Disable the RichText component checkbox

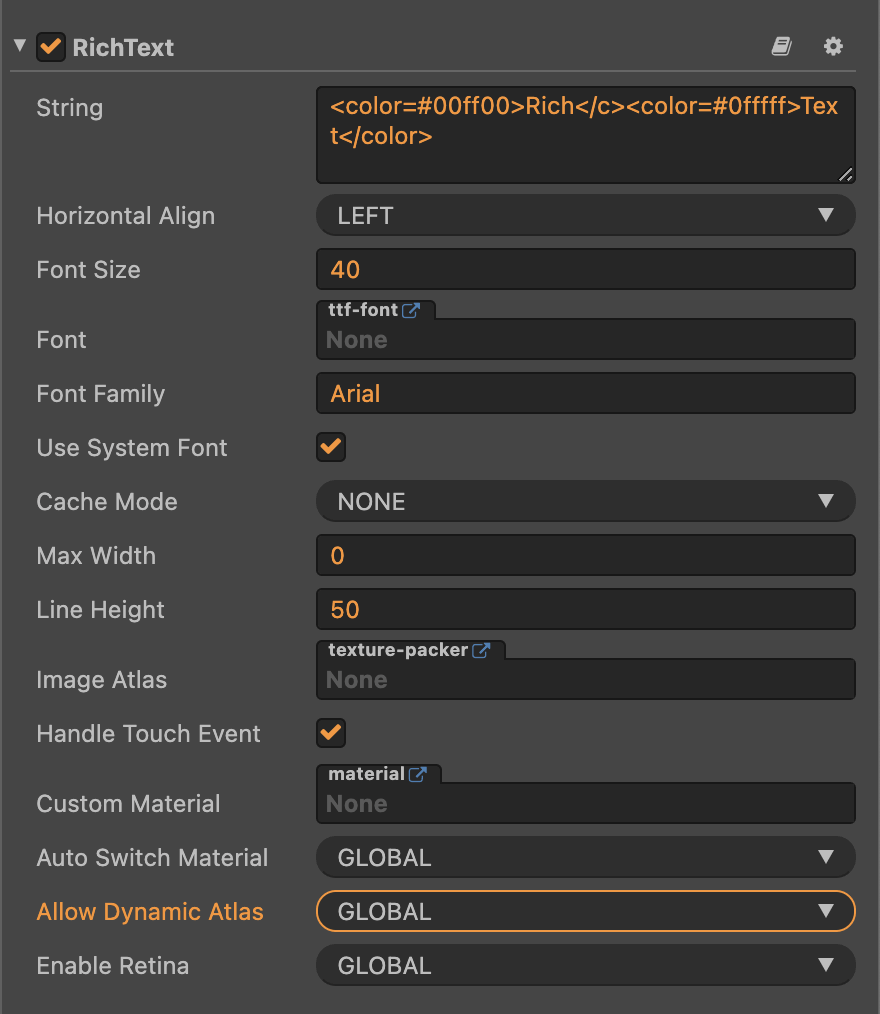tap(50, 47)
